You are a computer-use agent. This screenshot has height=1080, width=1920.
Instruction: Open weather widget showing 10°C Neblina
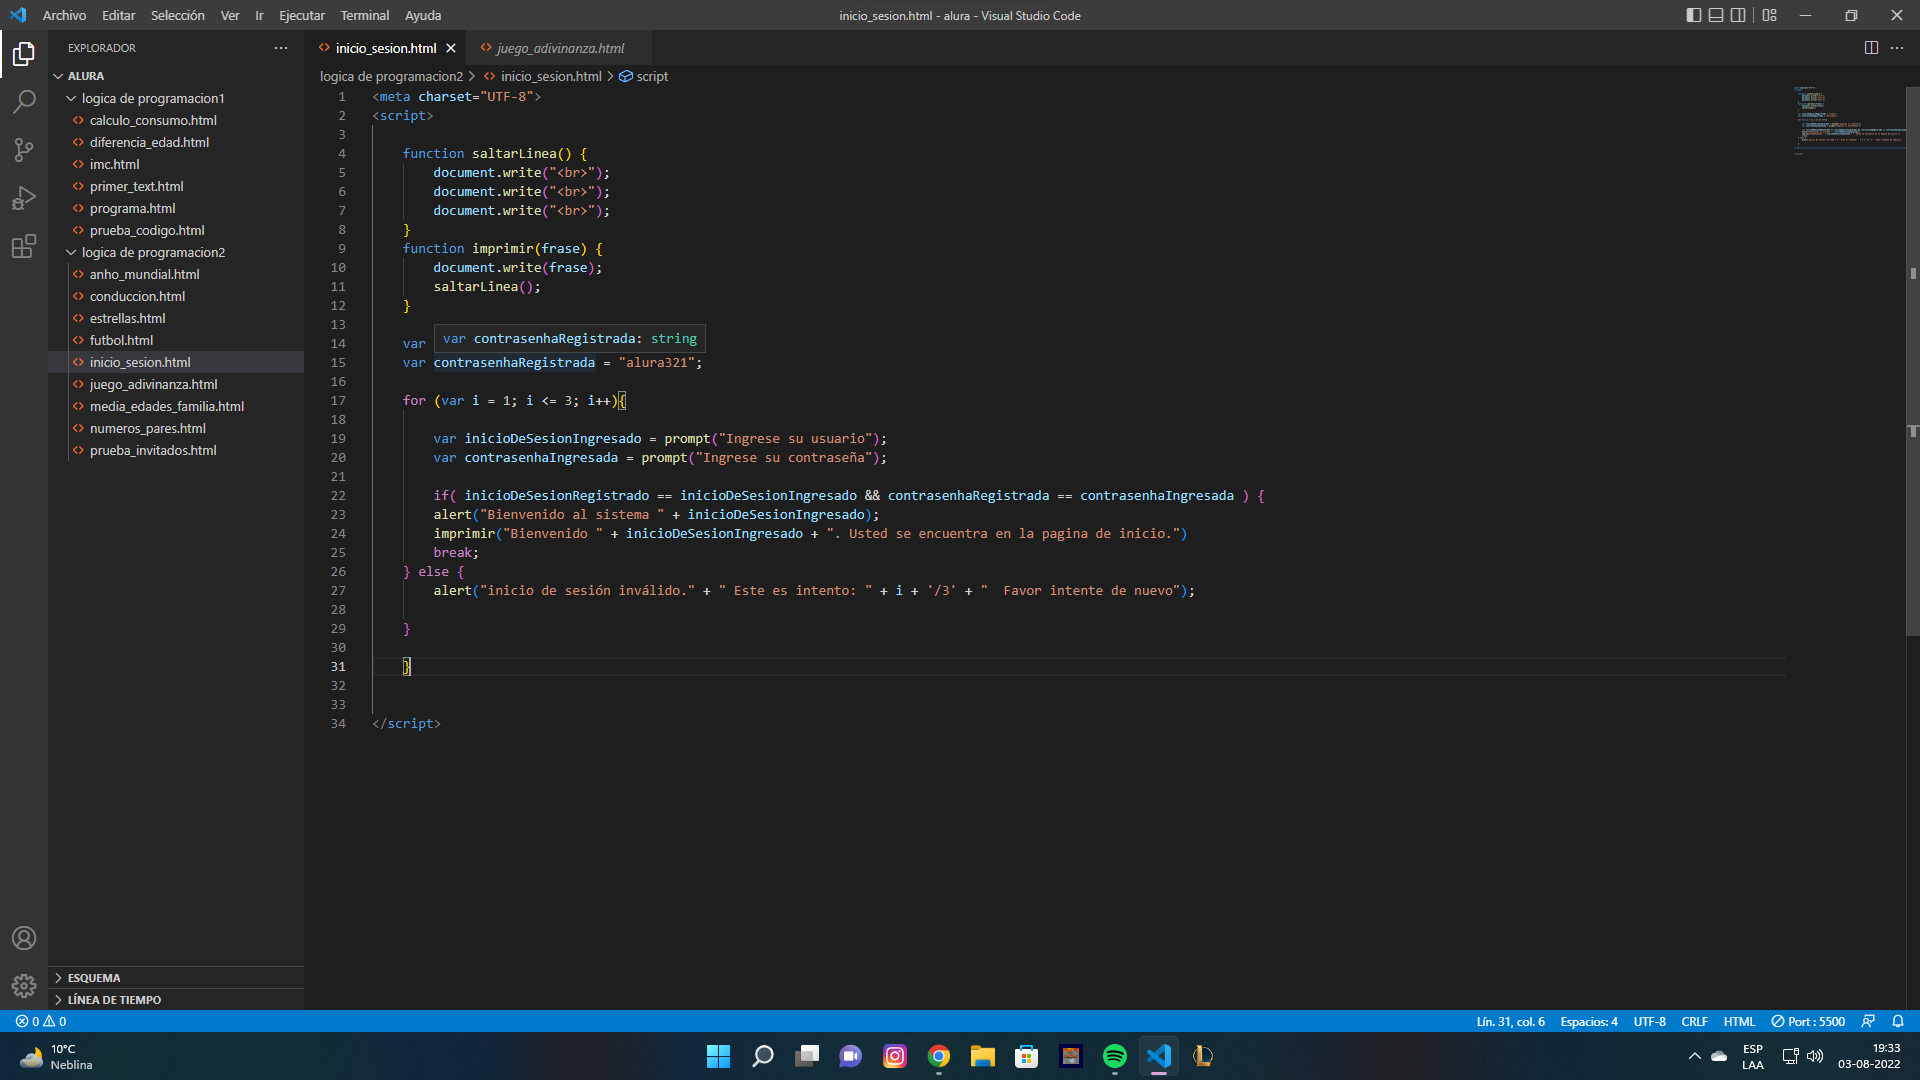[56, 1056]
